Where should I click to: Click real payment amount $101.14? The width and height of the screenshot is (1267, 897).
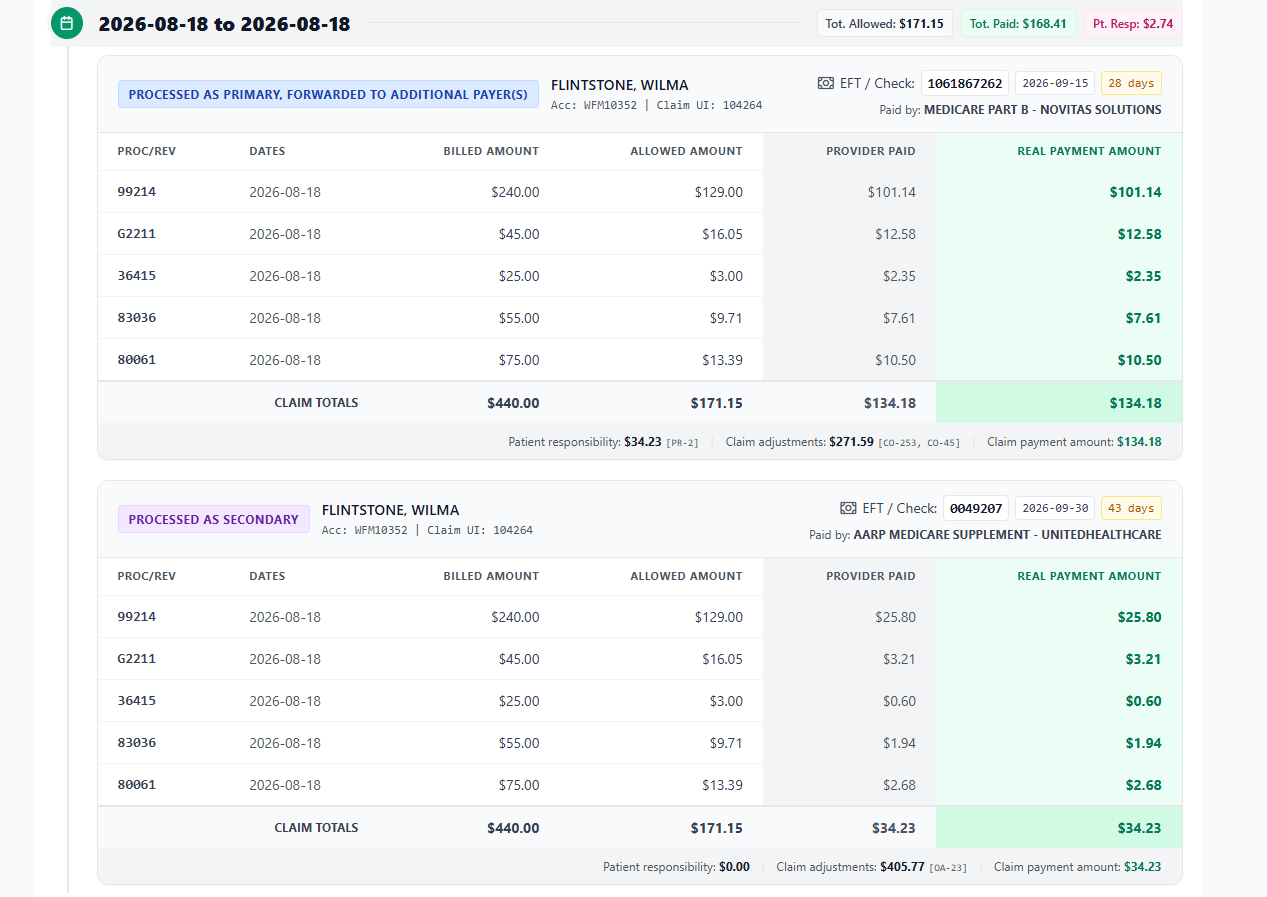[1135, 192]
